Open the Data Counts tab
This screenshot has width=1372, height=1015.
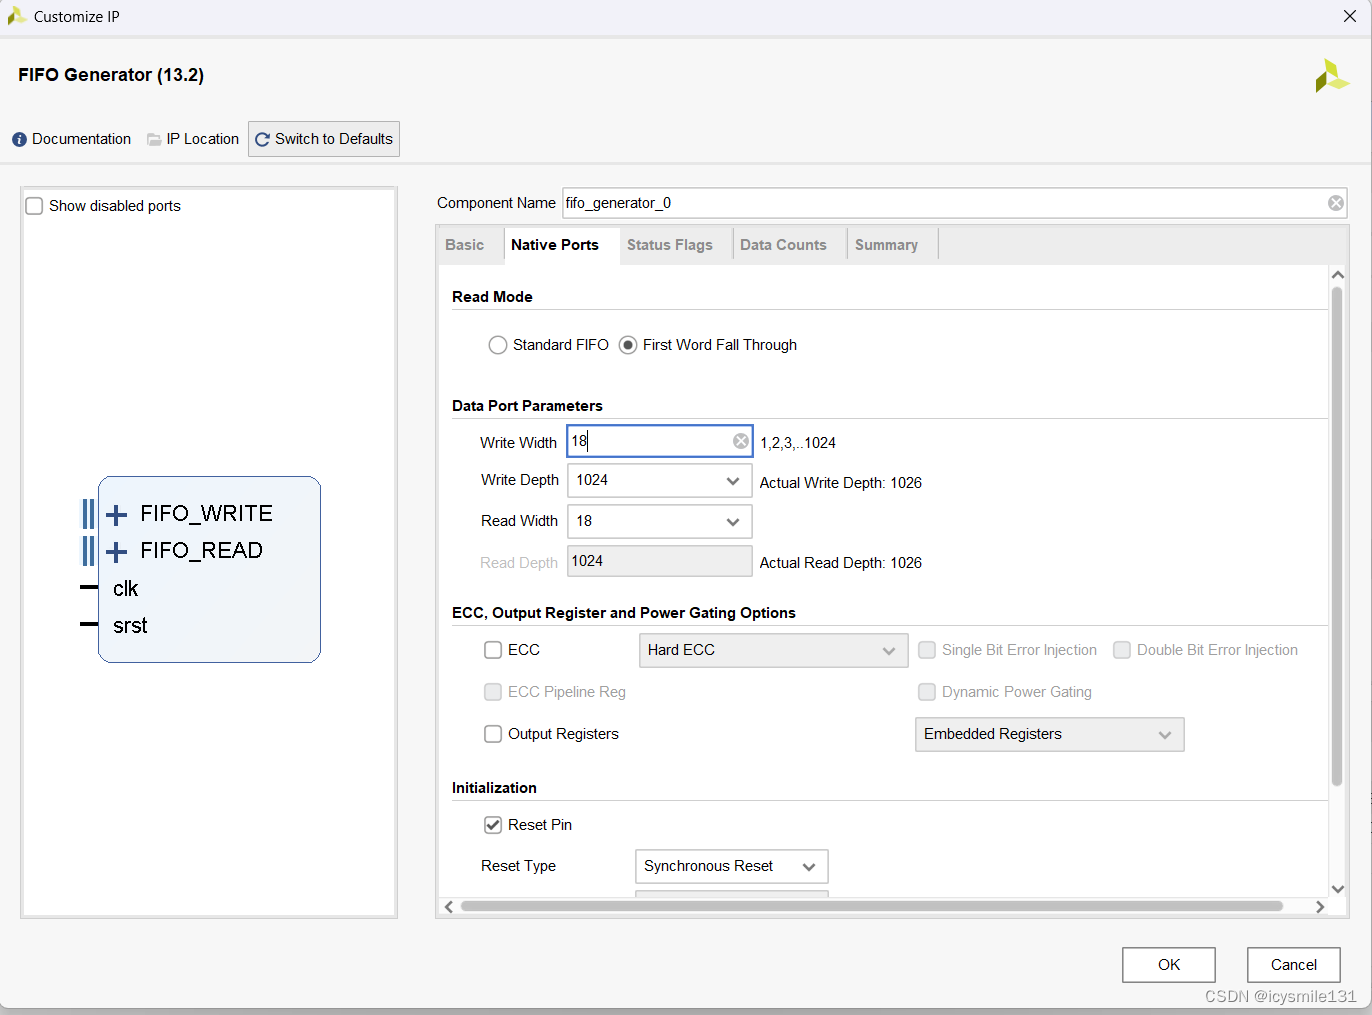point(783,245)
